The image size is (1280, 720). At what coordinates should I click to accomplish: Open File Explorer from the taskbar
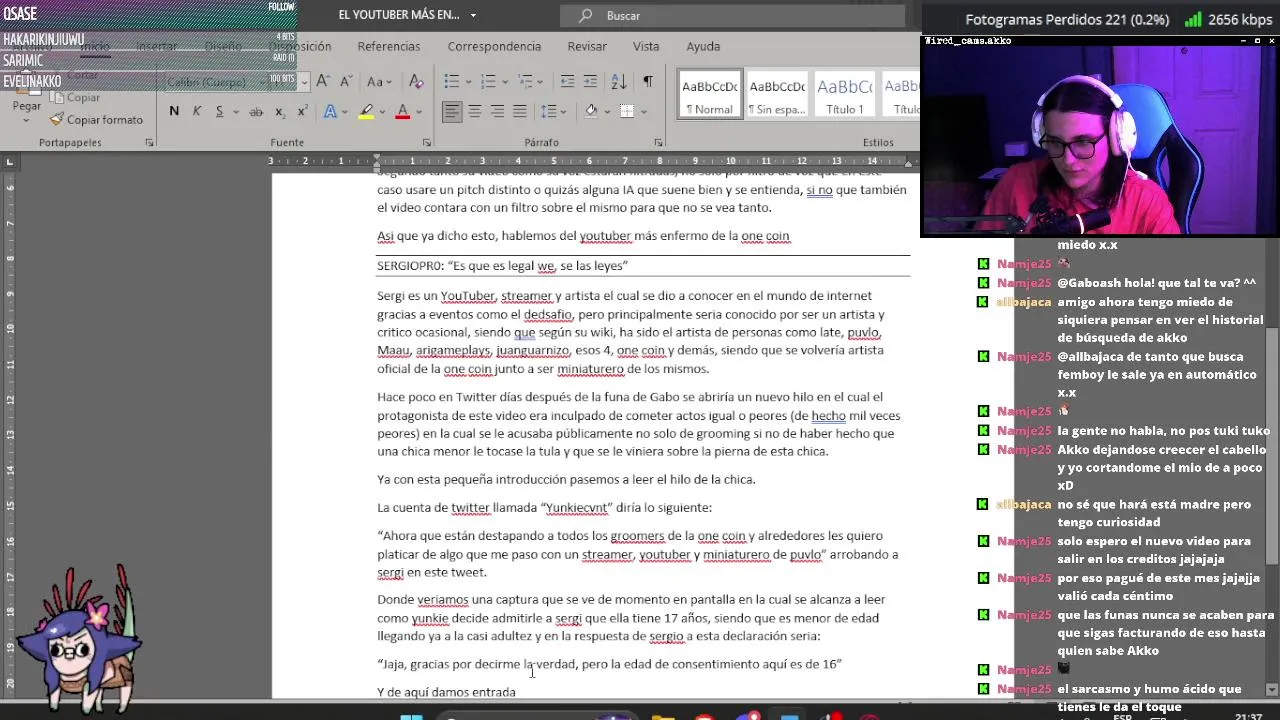coord(662,716)
